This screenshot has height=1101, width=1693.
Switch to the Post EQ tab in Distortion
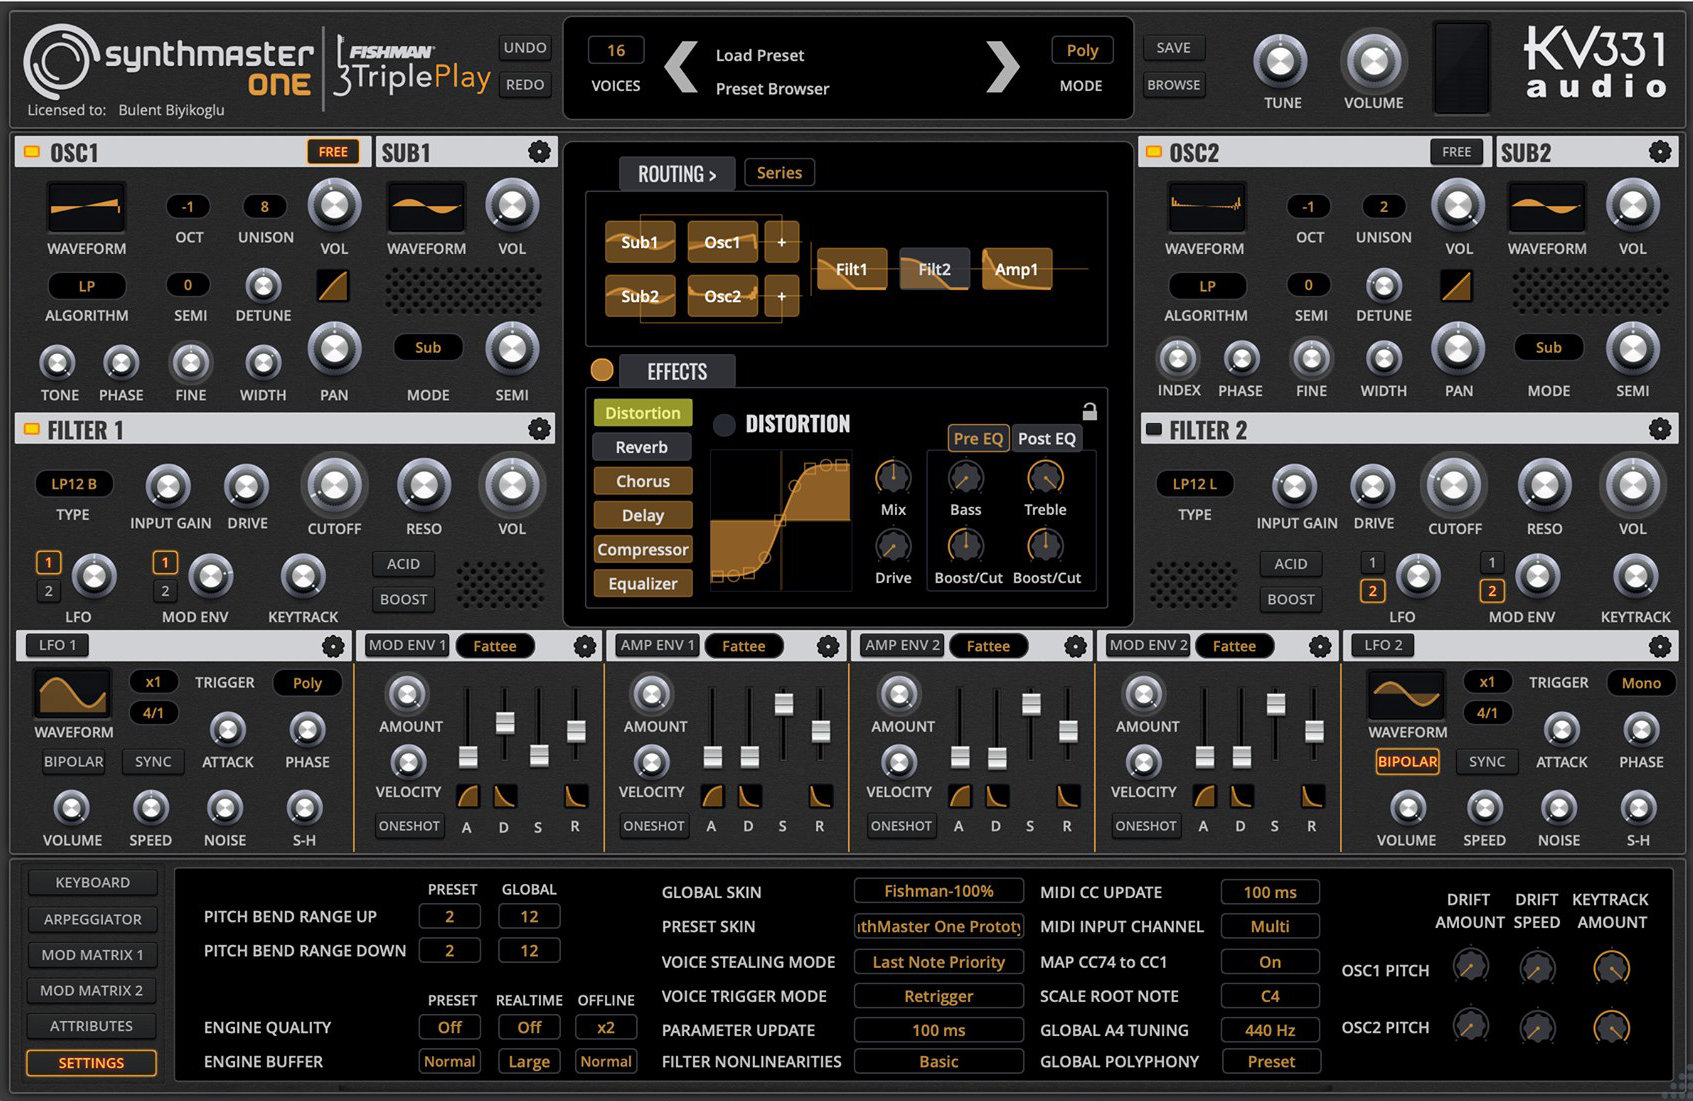point(1046,438)
